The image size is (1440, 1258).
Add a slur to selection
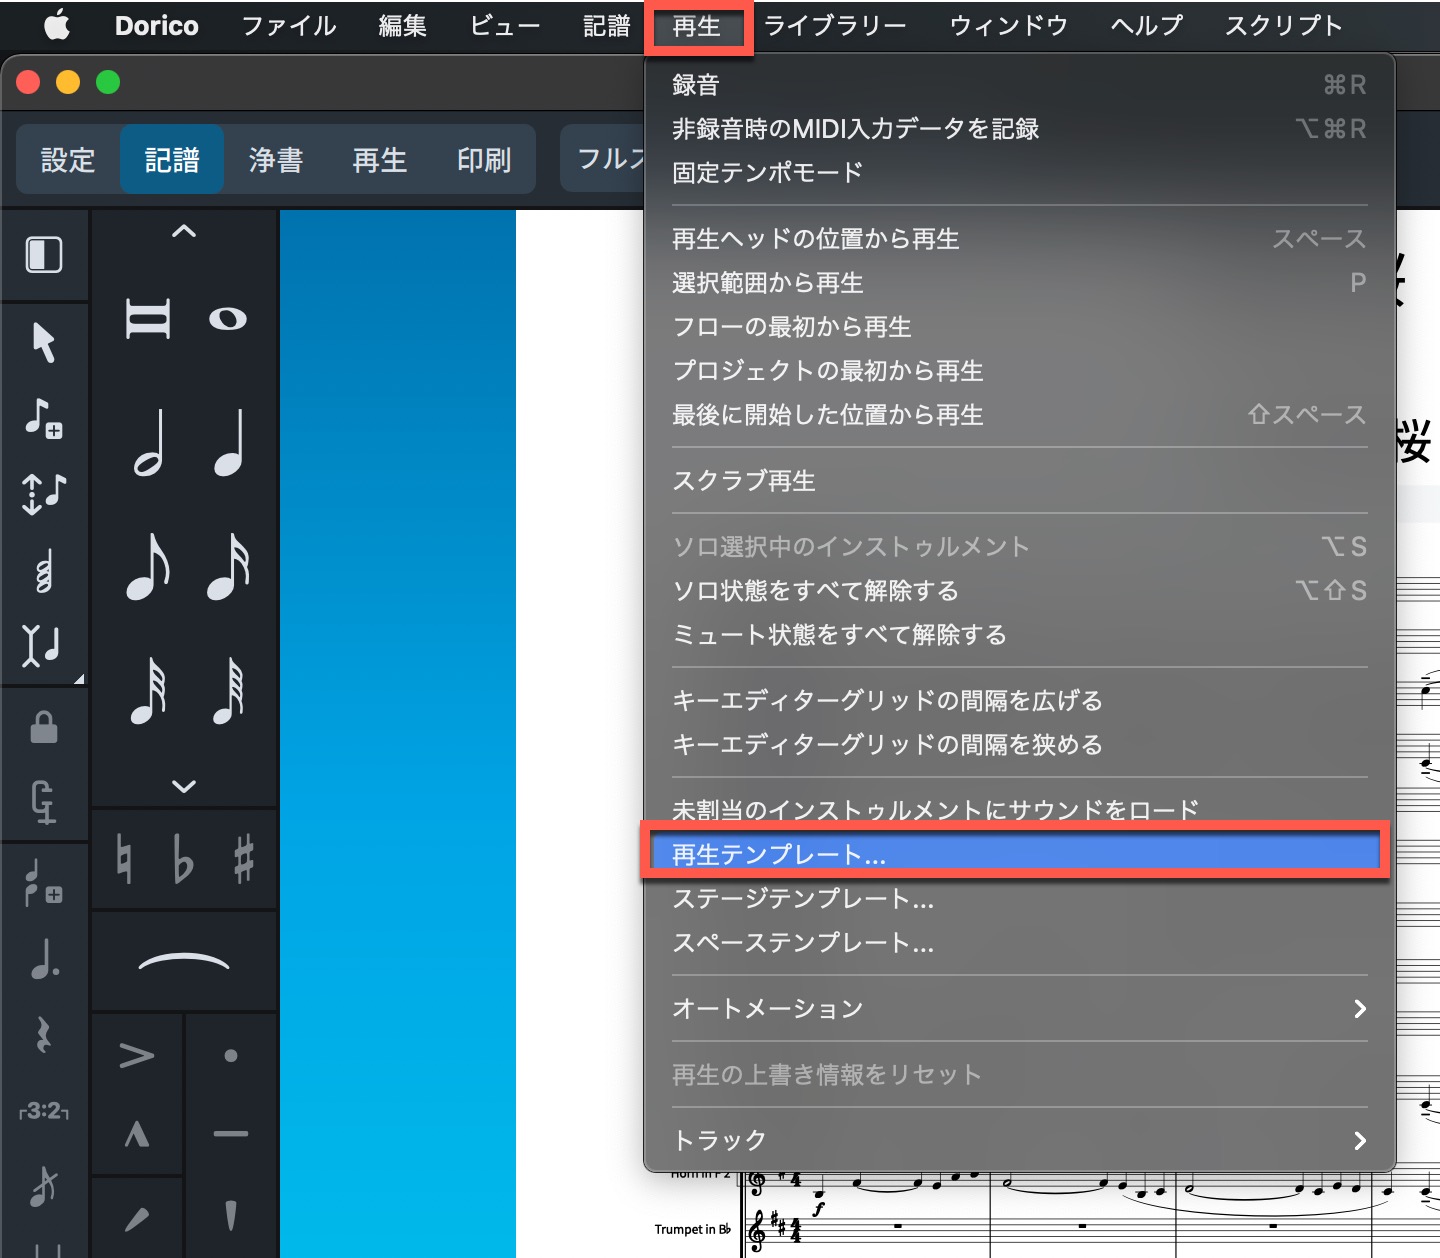pos(184,962)
